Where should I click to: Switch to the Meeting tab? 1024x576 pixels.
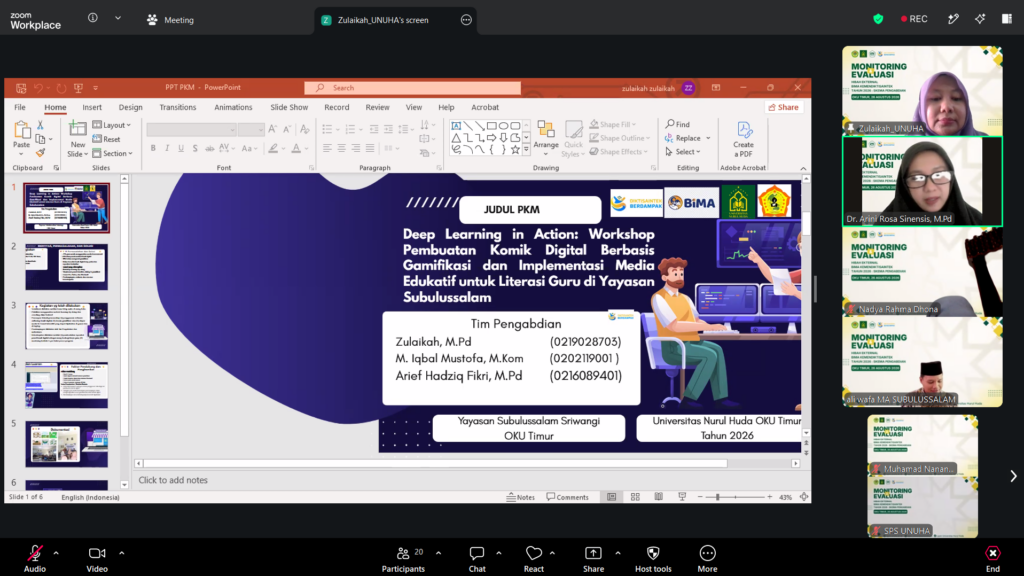(x=170, y=20)
